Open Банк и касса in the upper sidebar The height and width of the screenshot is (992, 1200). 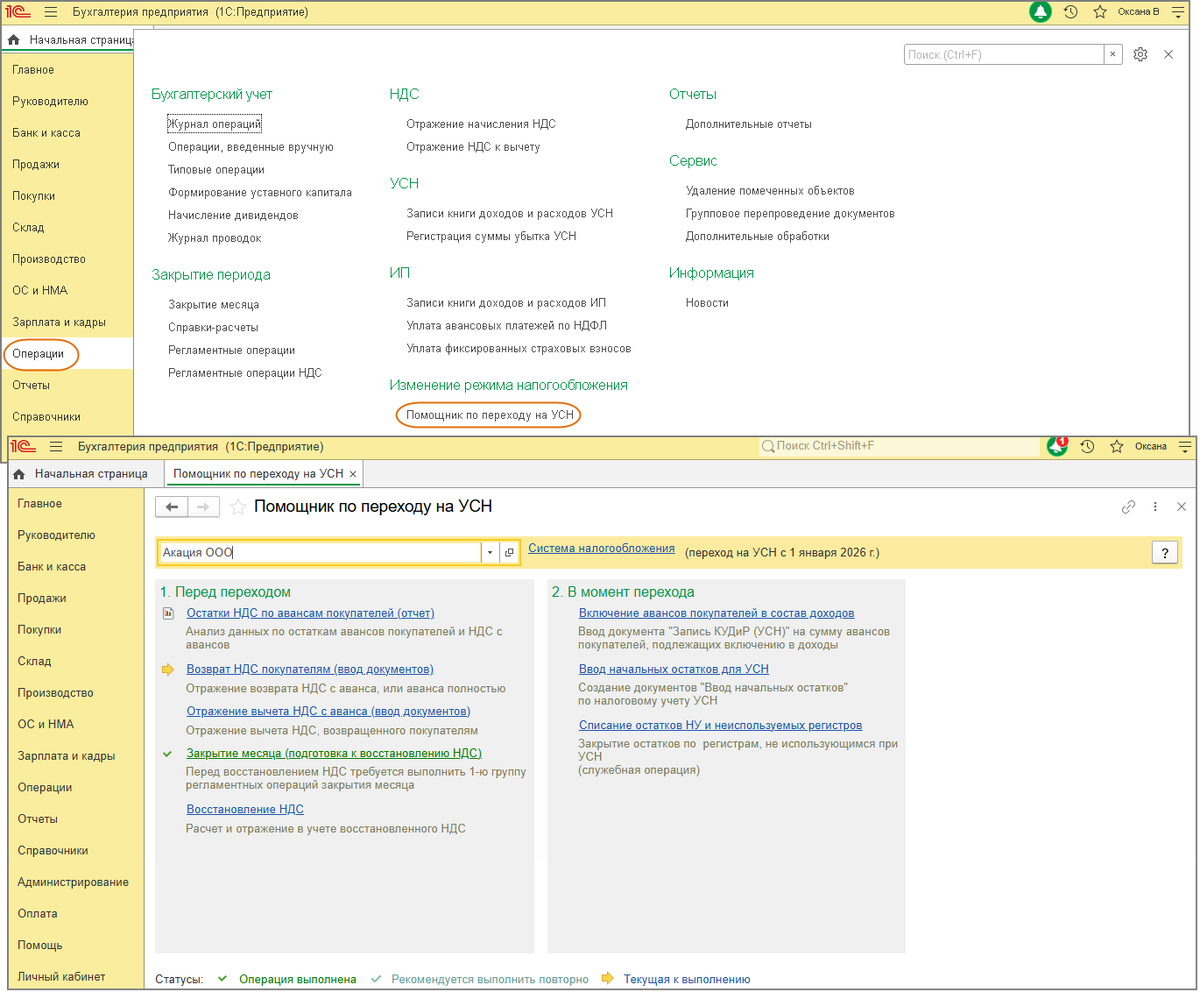tap(47, 133)
